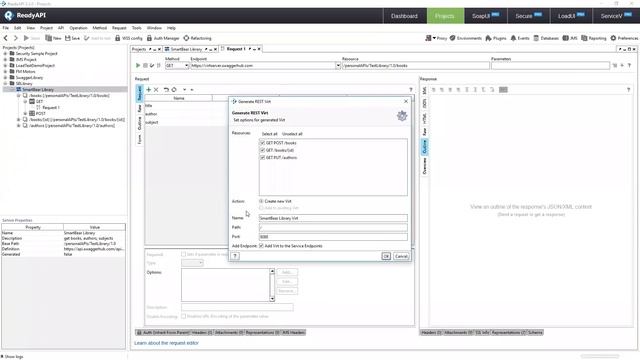Toggle GET PUT /authors resource checkbox
The height and width of the screenshot is (360, 640).
[262, 158]
